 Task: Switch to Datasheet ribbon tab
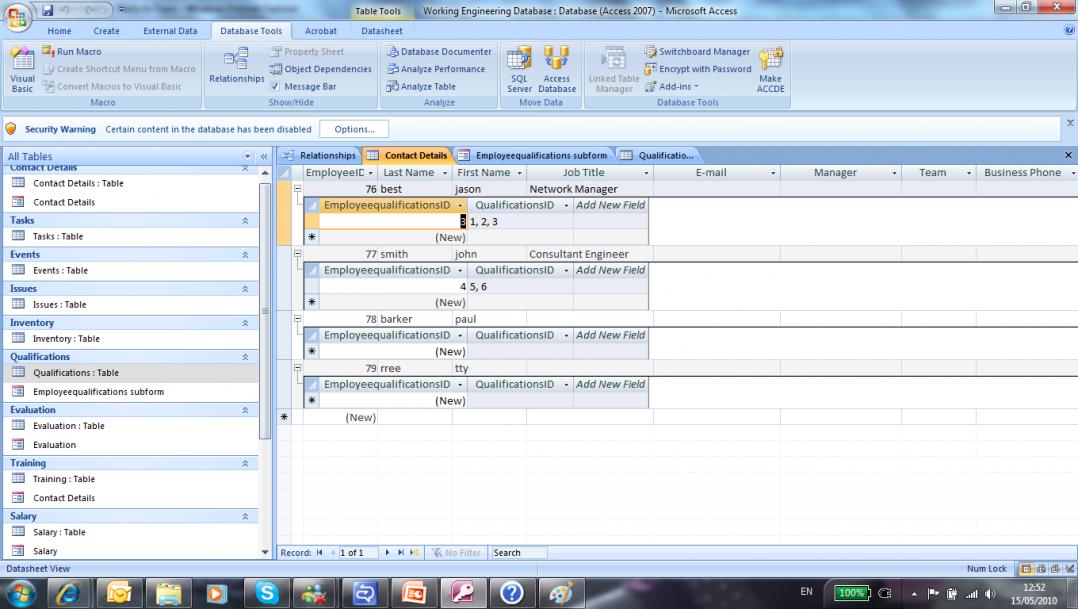[382, 31]
